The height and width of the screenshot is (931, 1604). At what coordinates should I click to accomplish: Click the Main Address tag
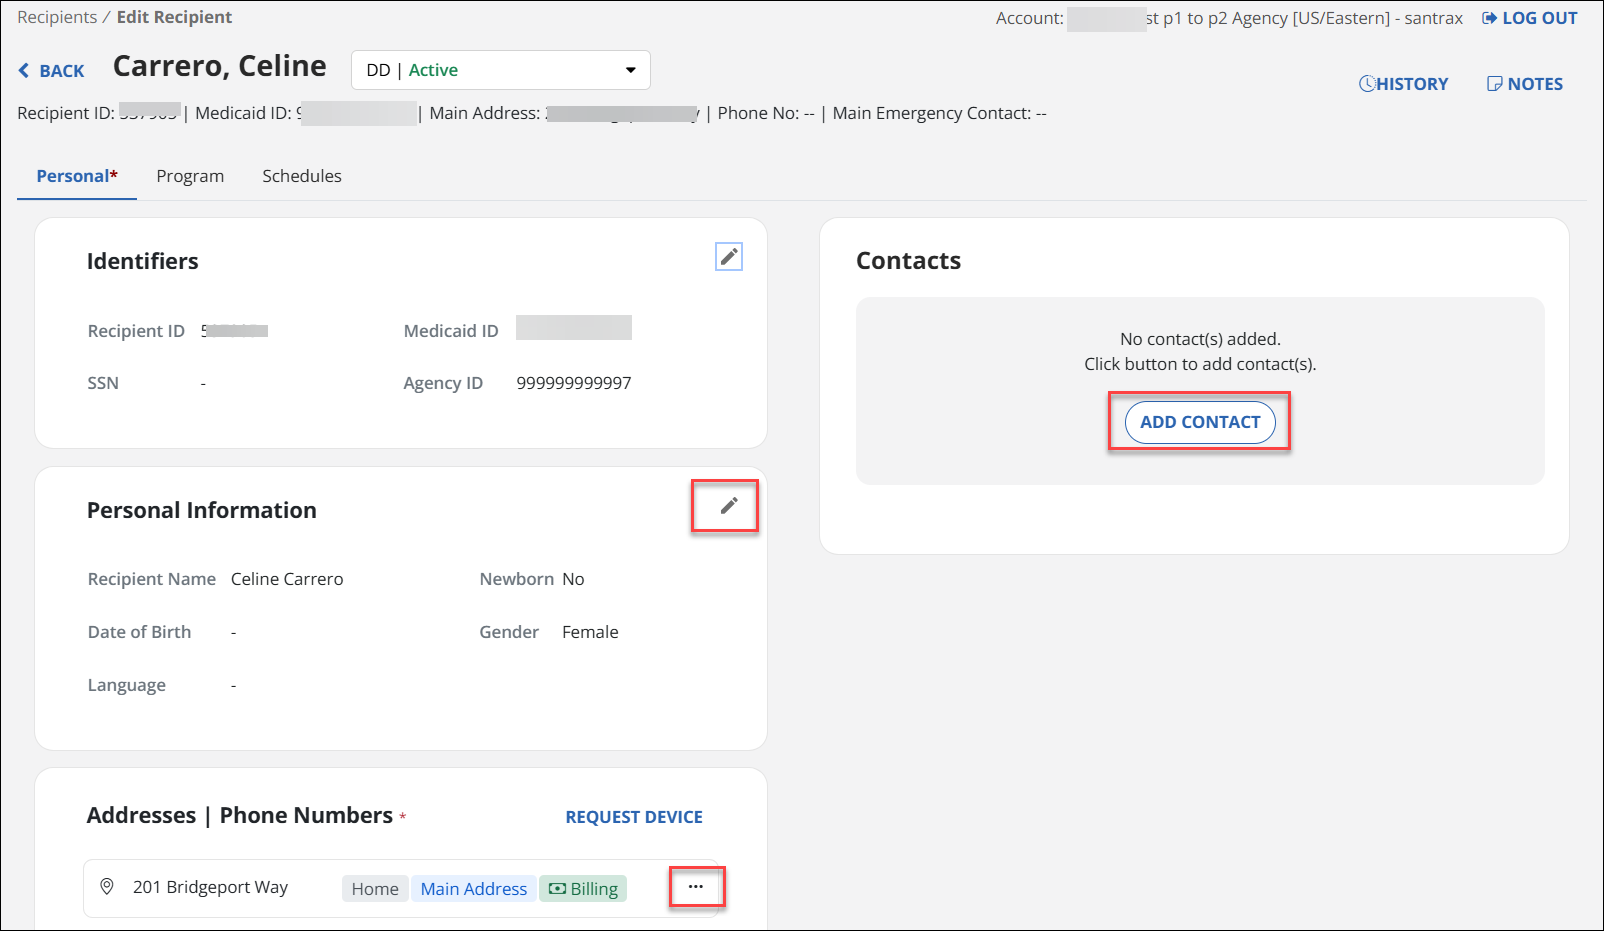(473, 889)
